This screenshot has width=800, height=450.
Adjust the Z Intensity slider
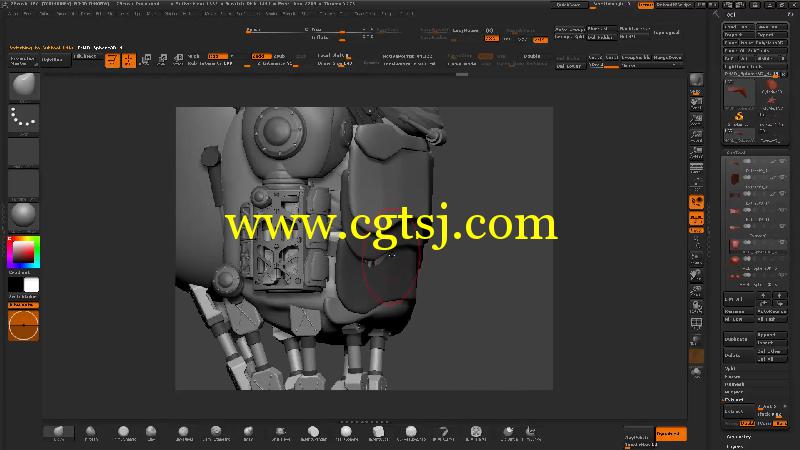[x=277, y=64]
